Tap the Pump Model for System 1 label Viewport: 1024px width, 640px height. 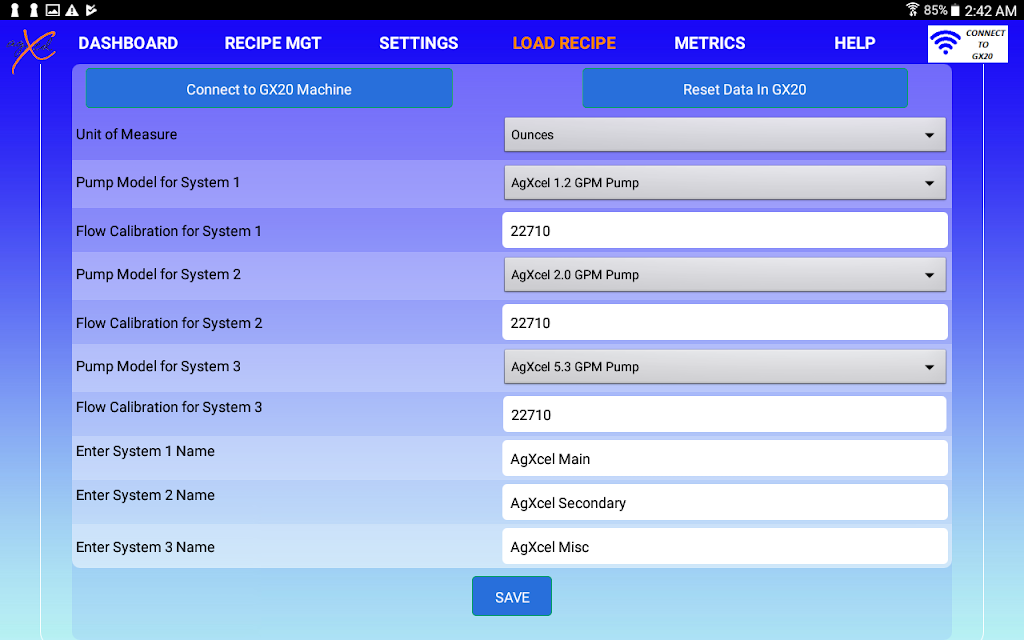[x=158, y=183]
